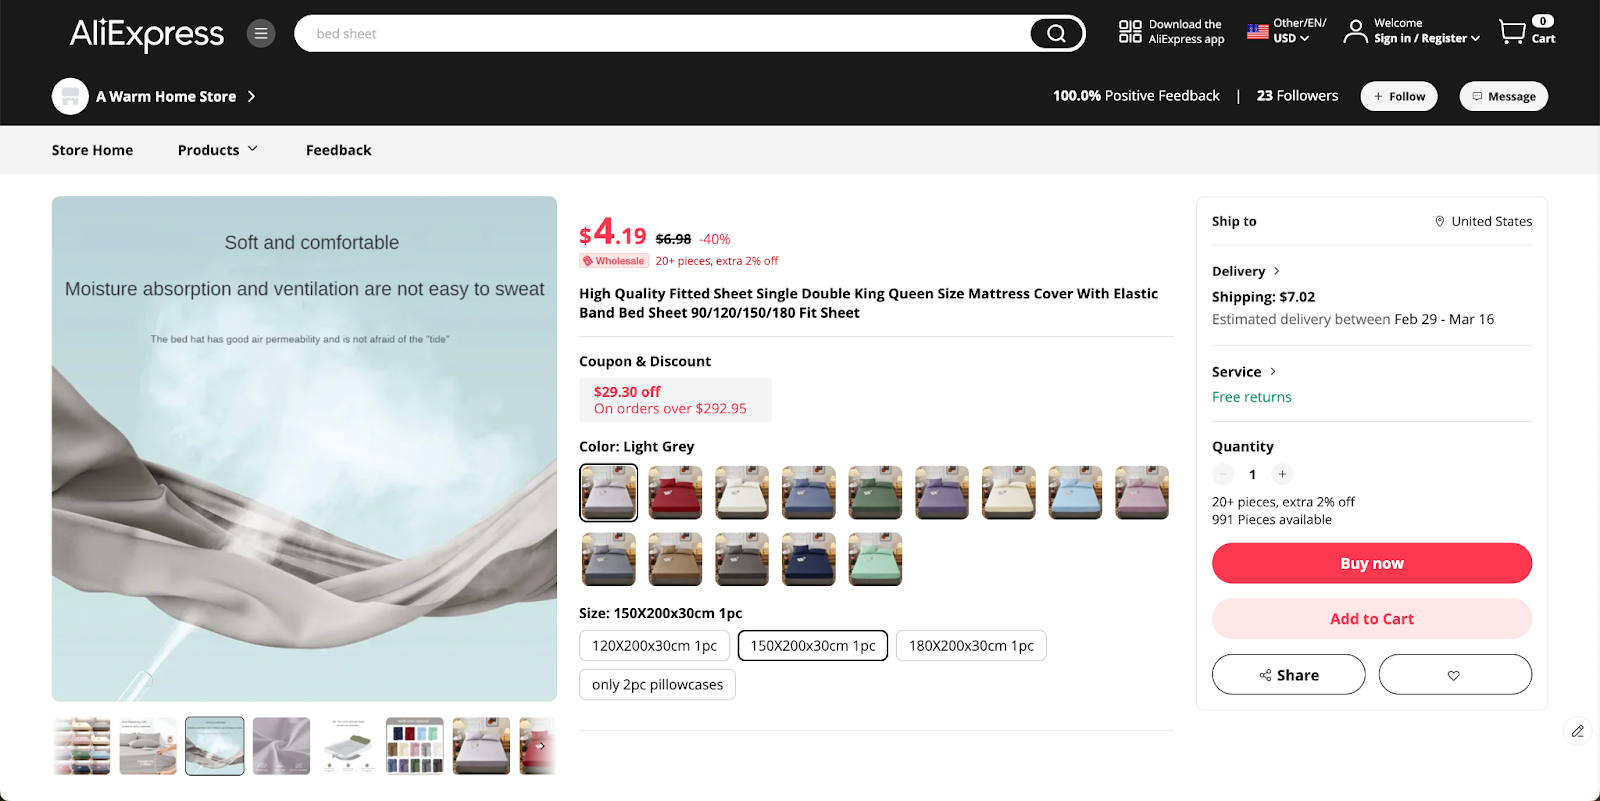1600x801 pixels.
Task: Click Add to Cart
Action: click(1372, 619)
